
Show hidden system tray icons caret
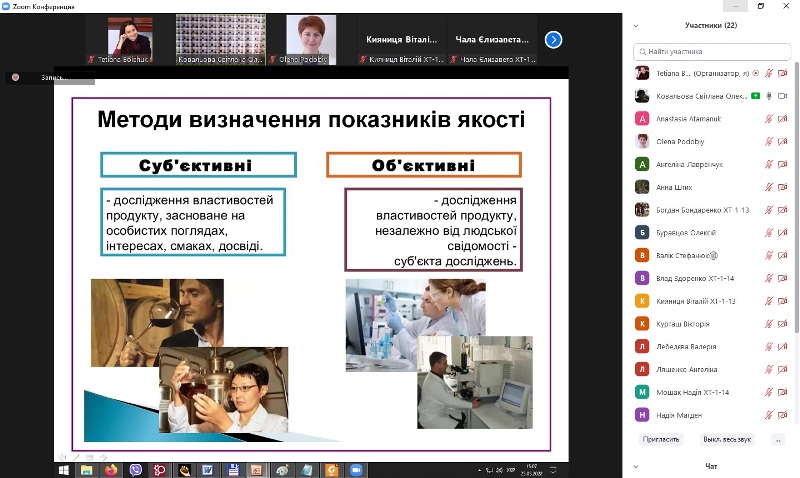(479, 470)
